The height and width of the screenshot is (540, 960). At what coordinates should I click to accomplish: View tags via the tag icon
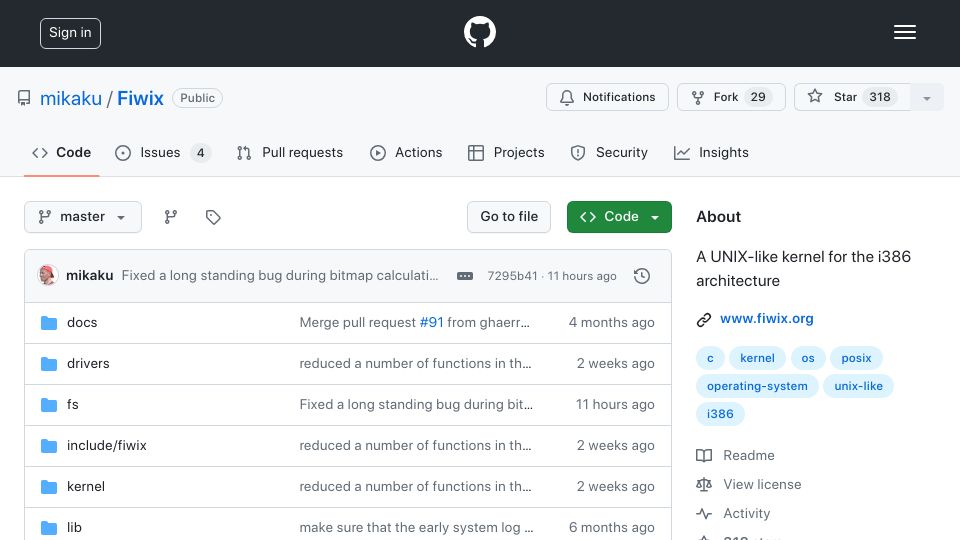point(213,217)
